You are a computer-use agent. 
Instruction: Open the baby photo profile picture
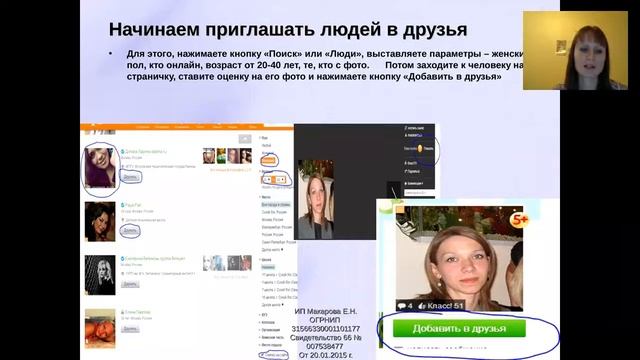pos(100,329)
